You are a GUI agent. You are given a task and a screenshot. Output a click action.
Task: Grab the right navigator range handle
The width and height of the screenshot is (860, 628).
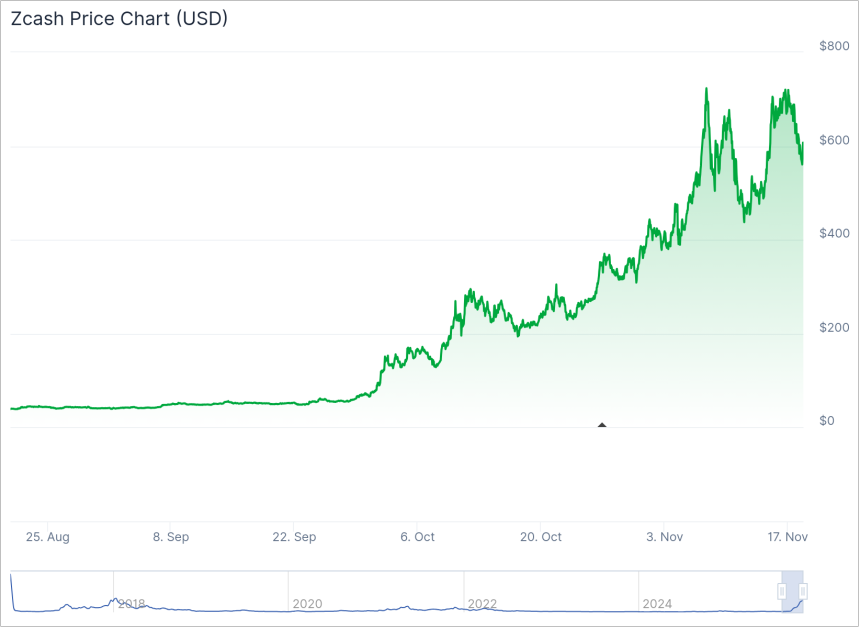(802, 591)
